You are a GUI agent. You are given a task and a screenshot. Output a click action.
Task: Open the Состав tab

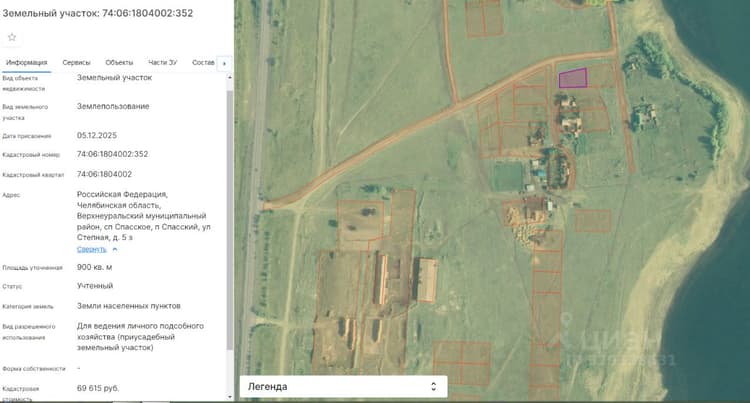coord(203,62)
